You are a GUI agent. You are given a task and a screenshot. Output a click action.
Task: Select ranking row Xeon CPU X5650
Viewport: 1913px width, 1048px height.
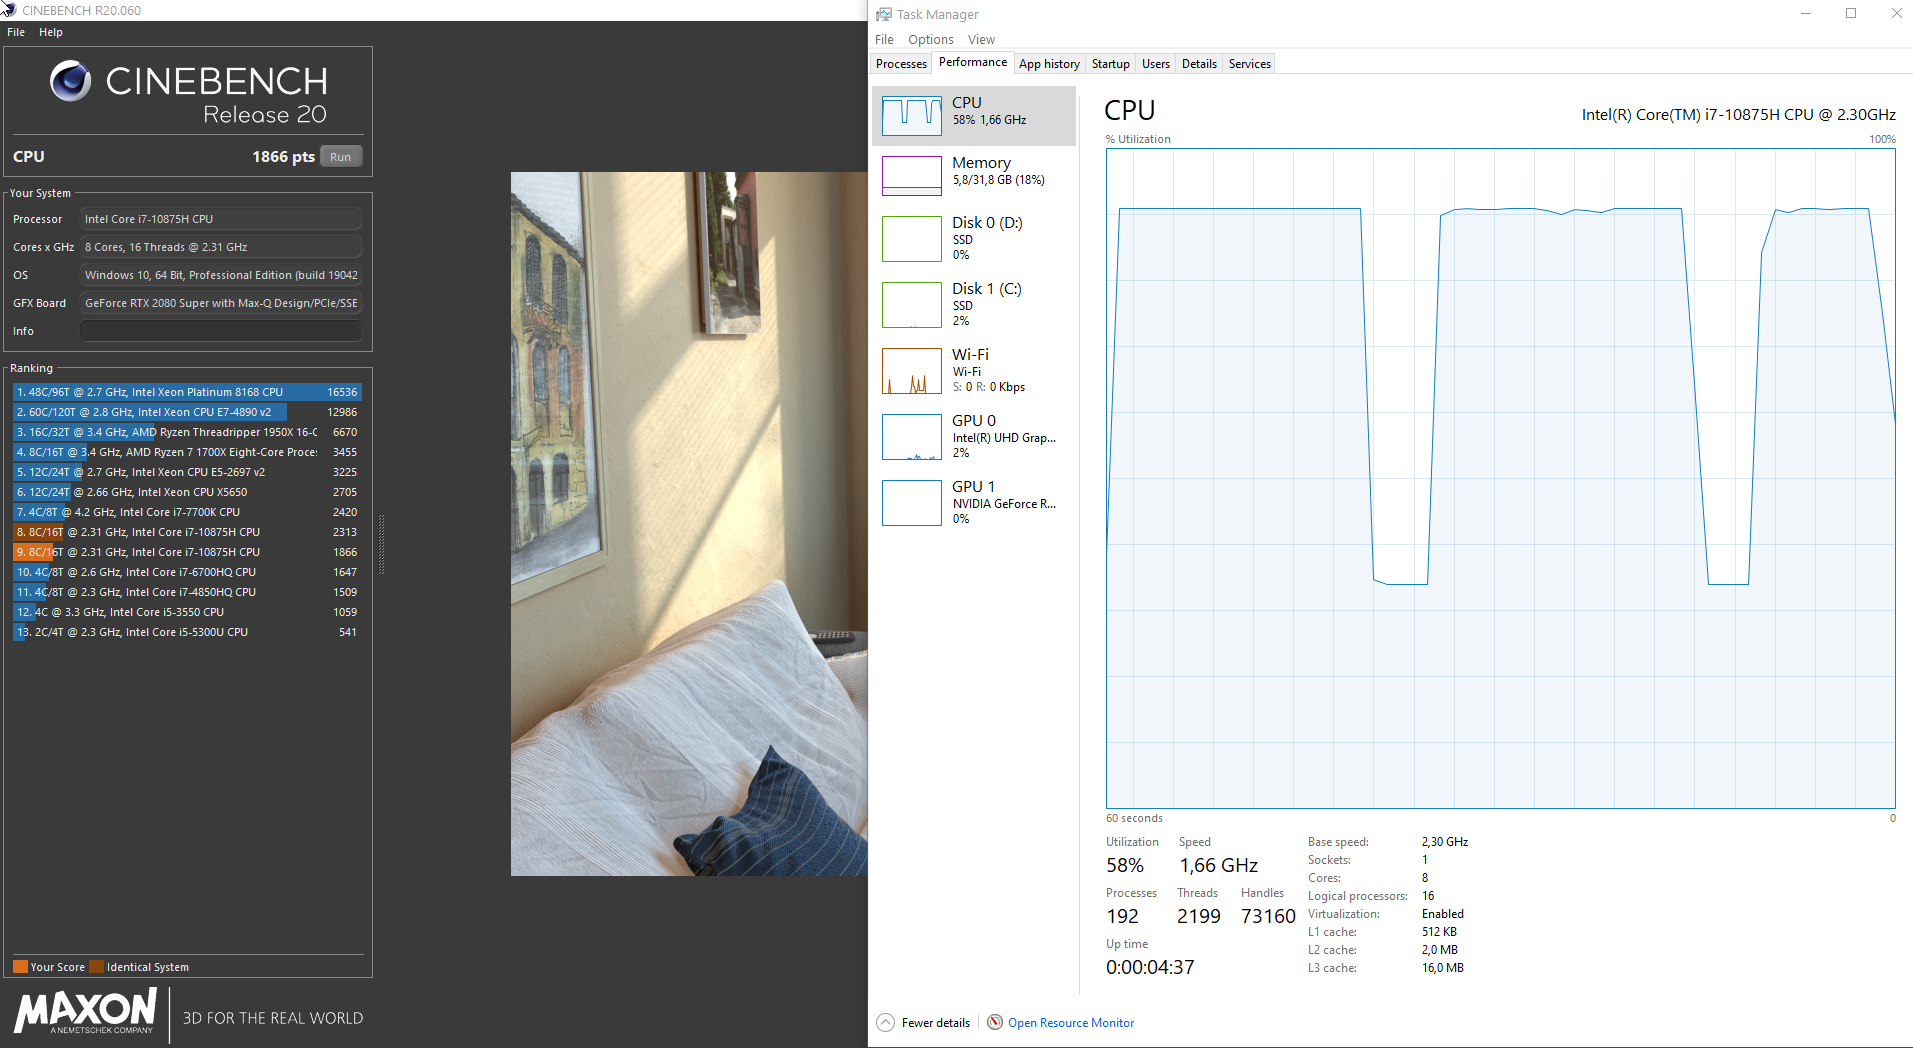[x=187, y=492]
